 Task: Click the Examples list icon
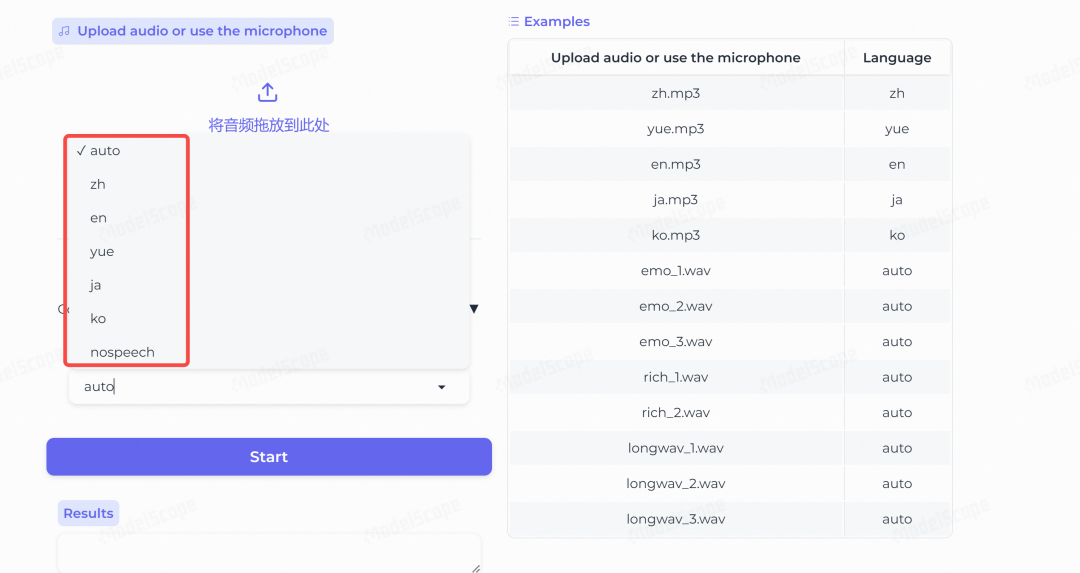point(513,21)
